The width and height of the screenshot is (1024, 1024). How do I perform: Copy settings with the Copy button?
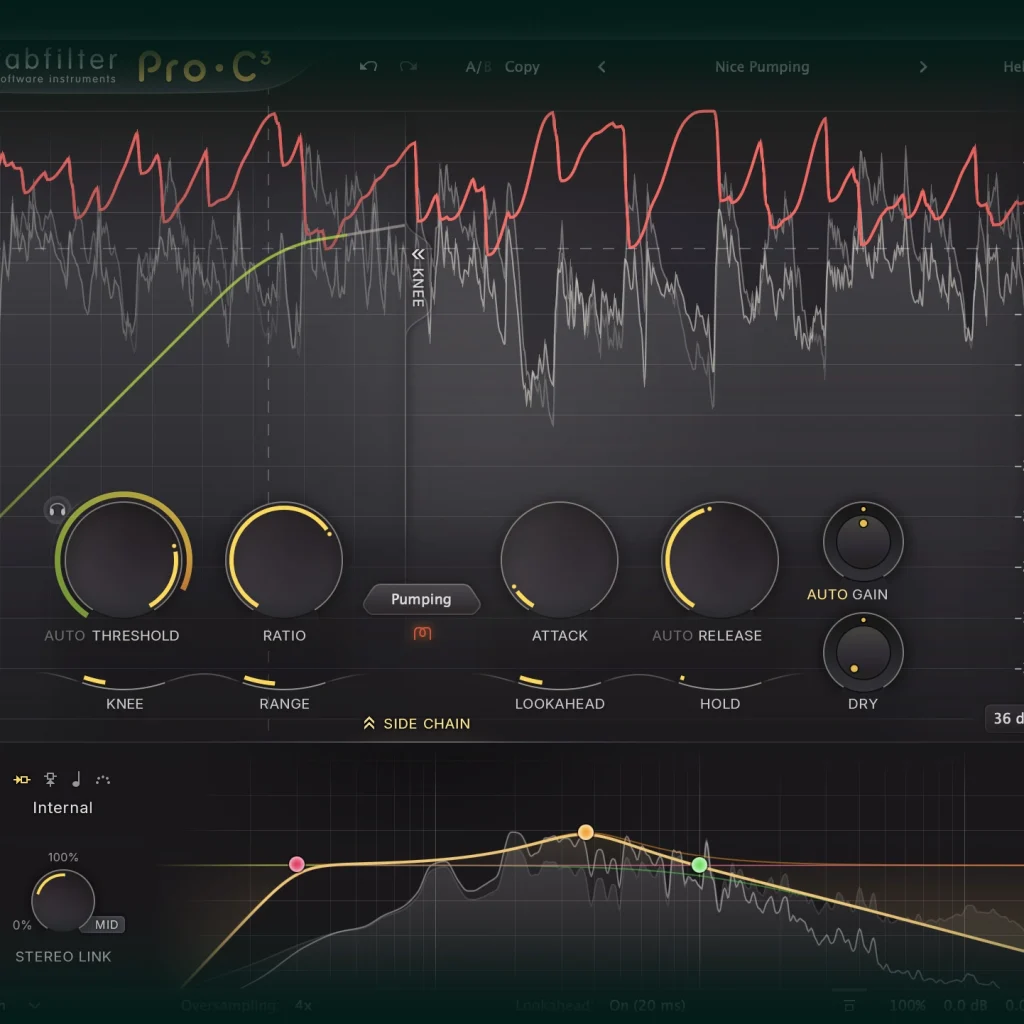point(522,67)
